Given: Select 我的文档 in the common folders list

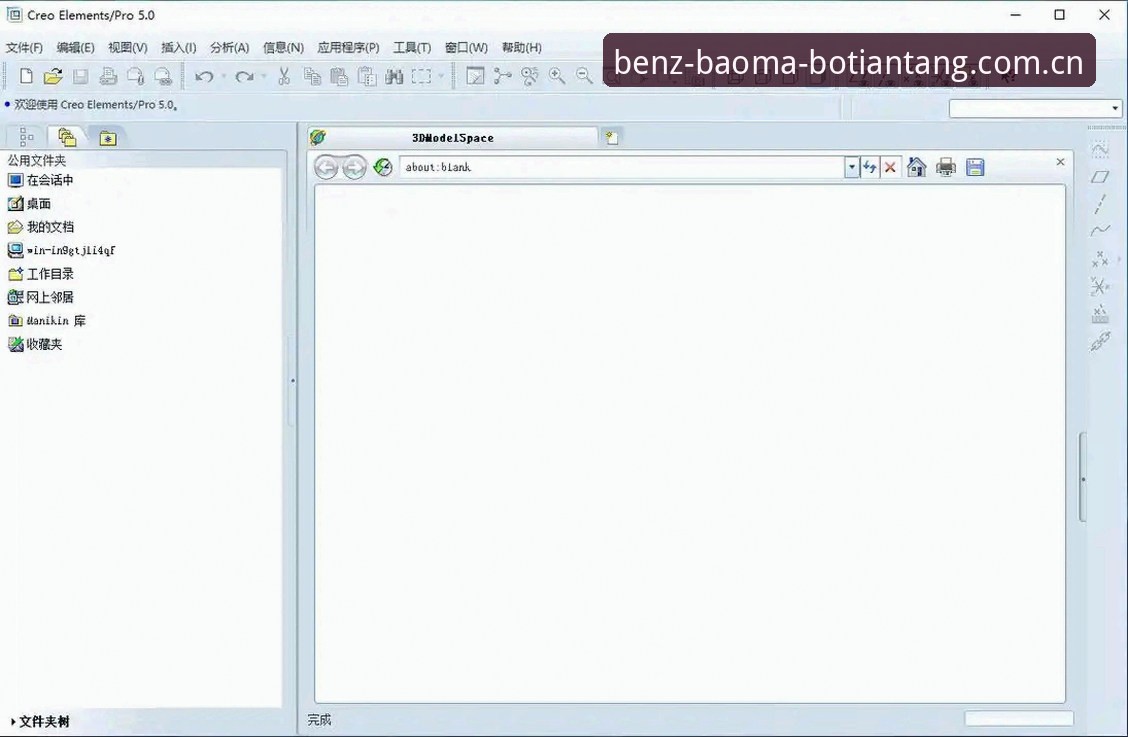Looking at the screenshot, I should [x=40, y=227].
